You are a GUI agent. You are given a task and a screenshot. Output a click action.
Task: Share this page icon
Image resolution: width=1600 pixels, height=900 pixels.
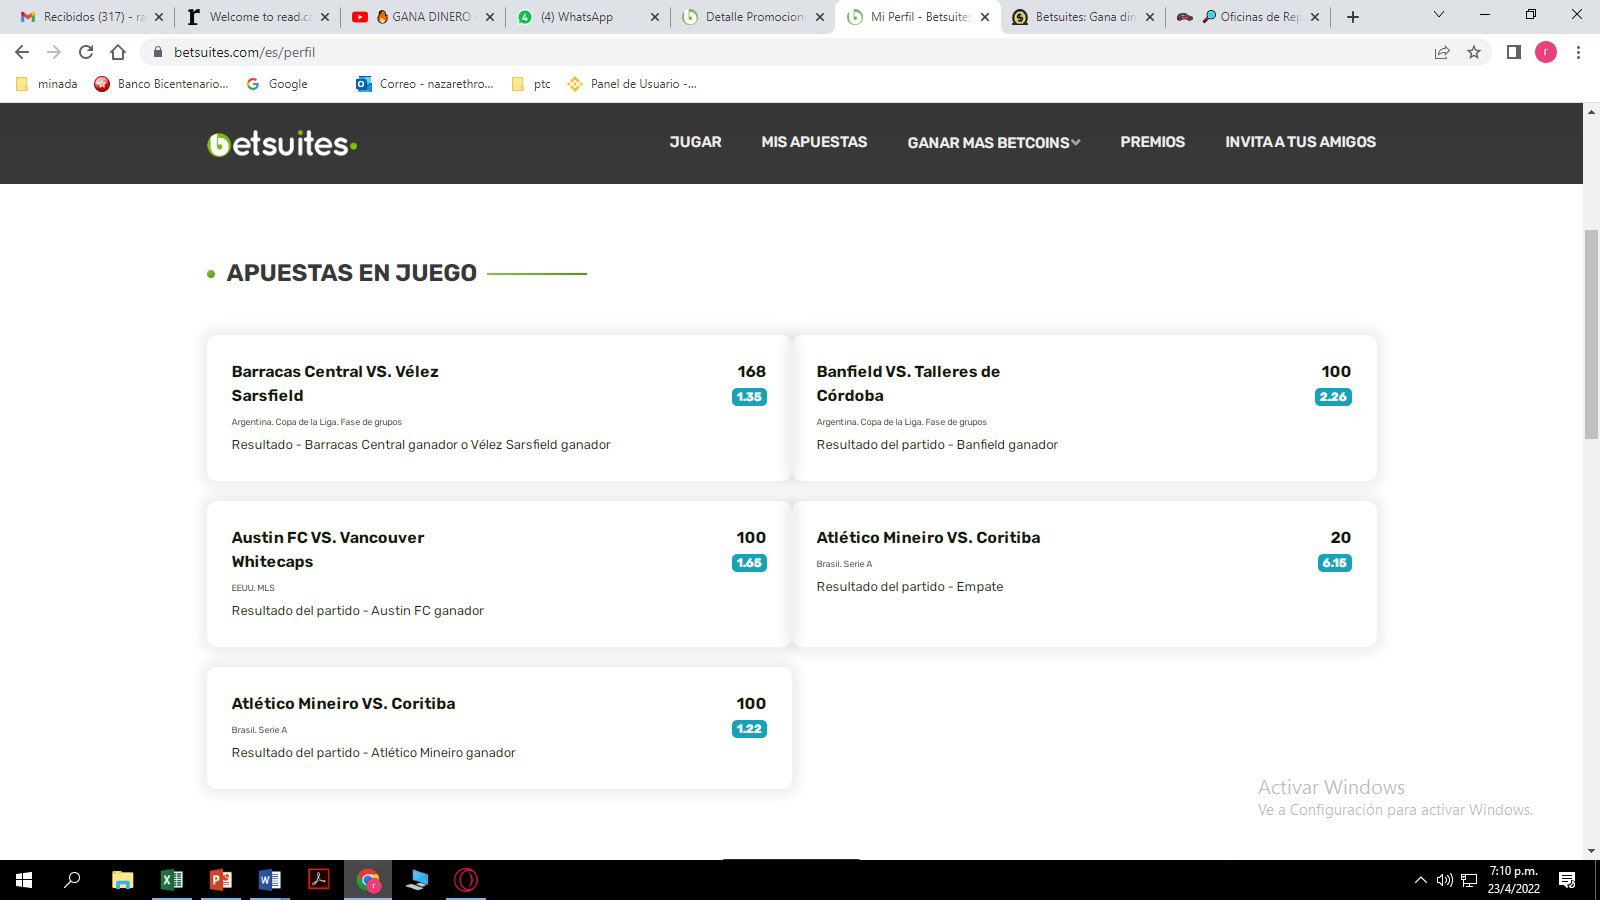tap(1442, 52)
